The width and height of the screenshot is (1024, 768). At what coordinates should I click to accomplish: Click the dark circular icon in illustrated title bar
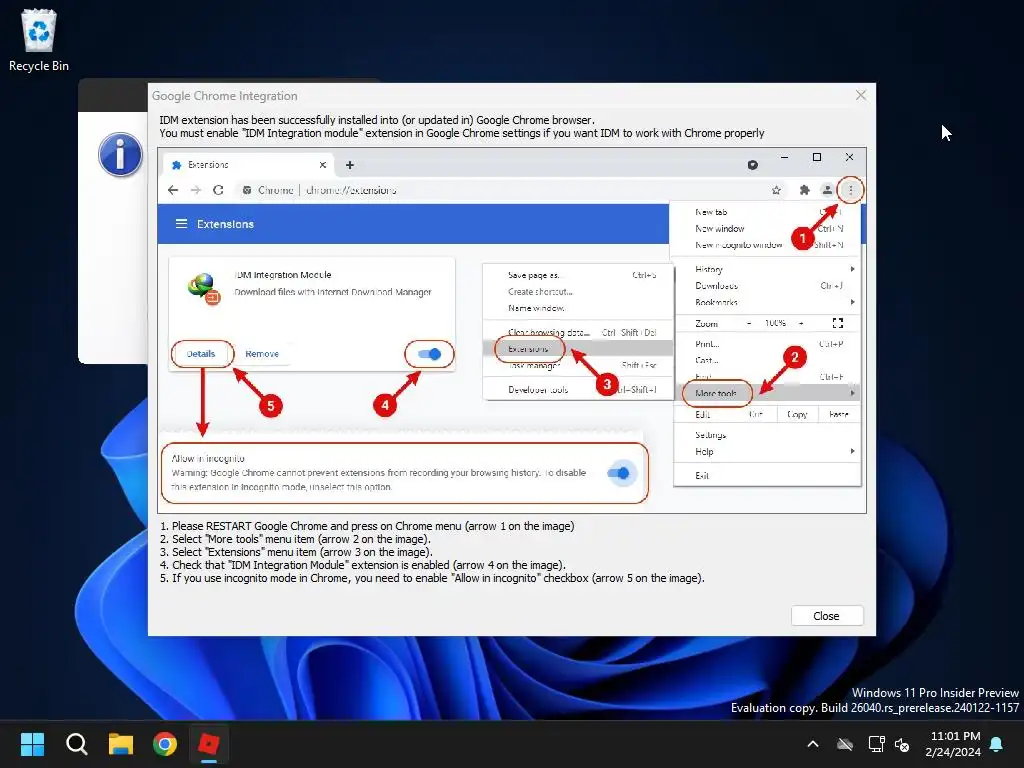[x=753, y=165]
